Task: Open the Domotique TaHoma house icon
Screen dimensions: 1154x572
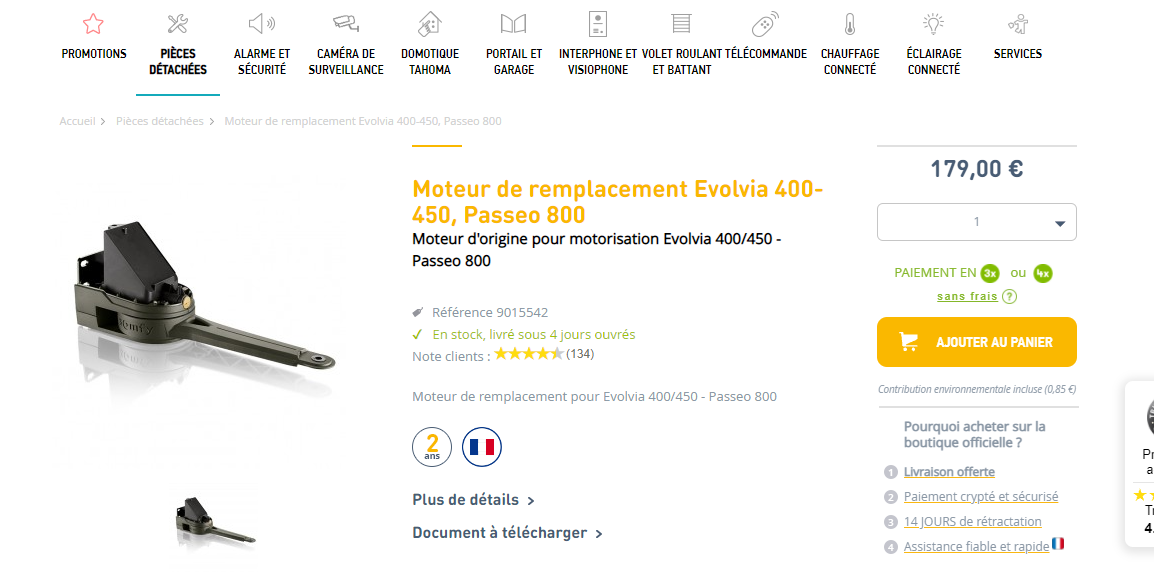Action: [429, 24]
